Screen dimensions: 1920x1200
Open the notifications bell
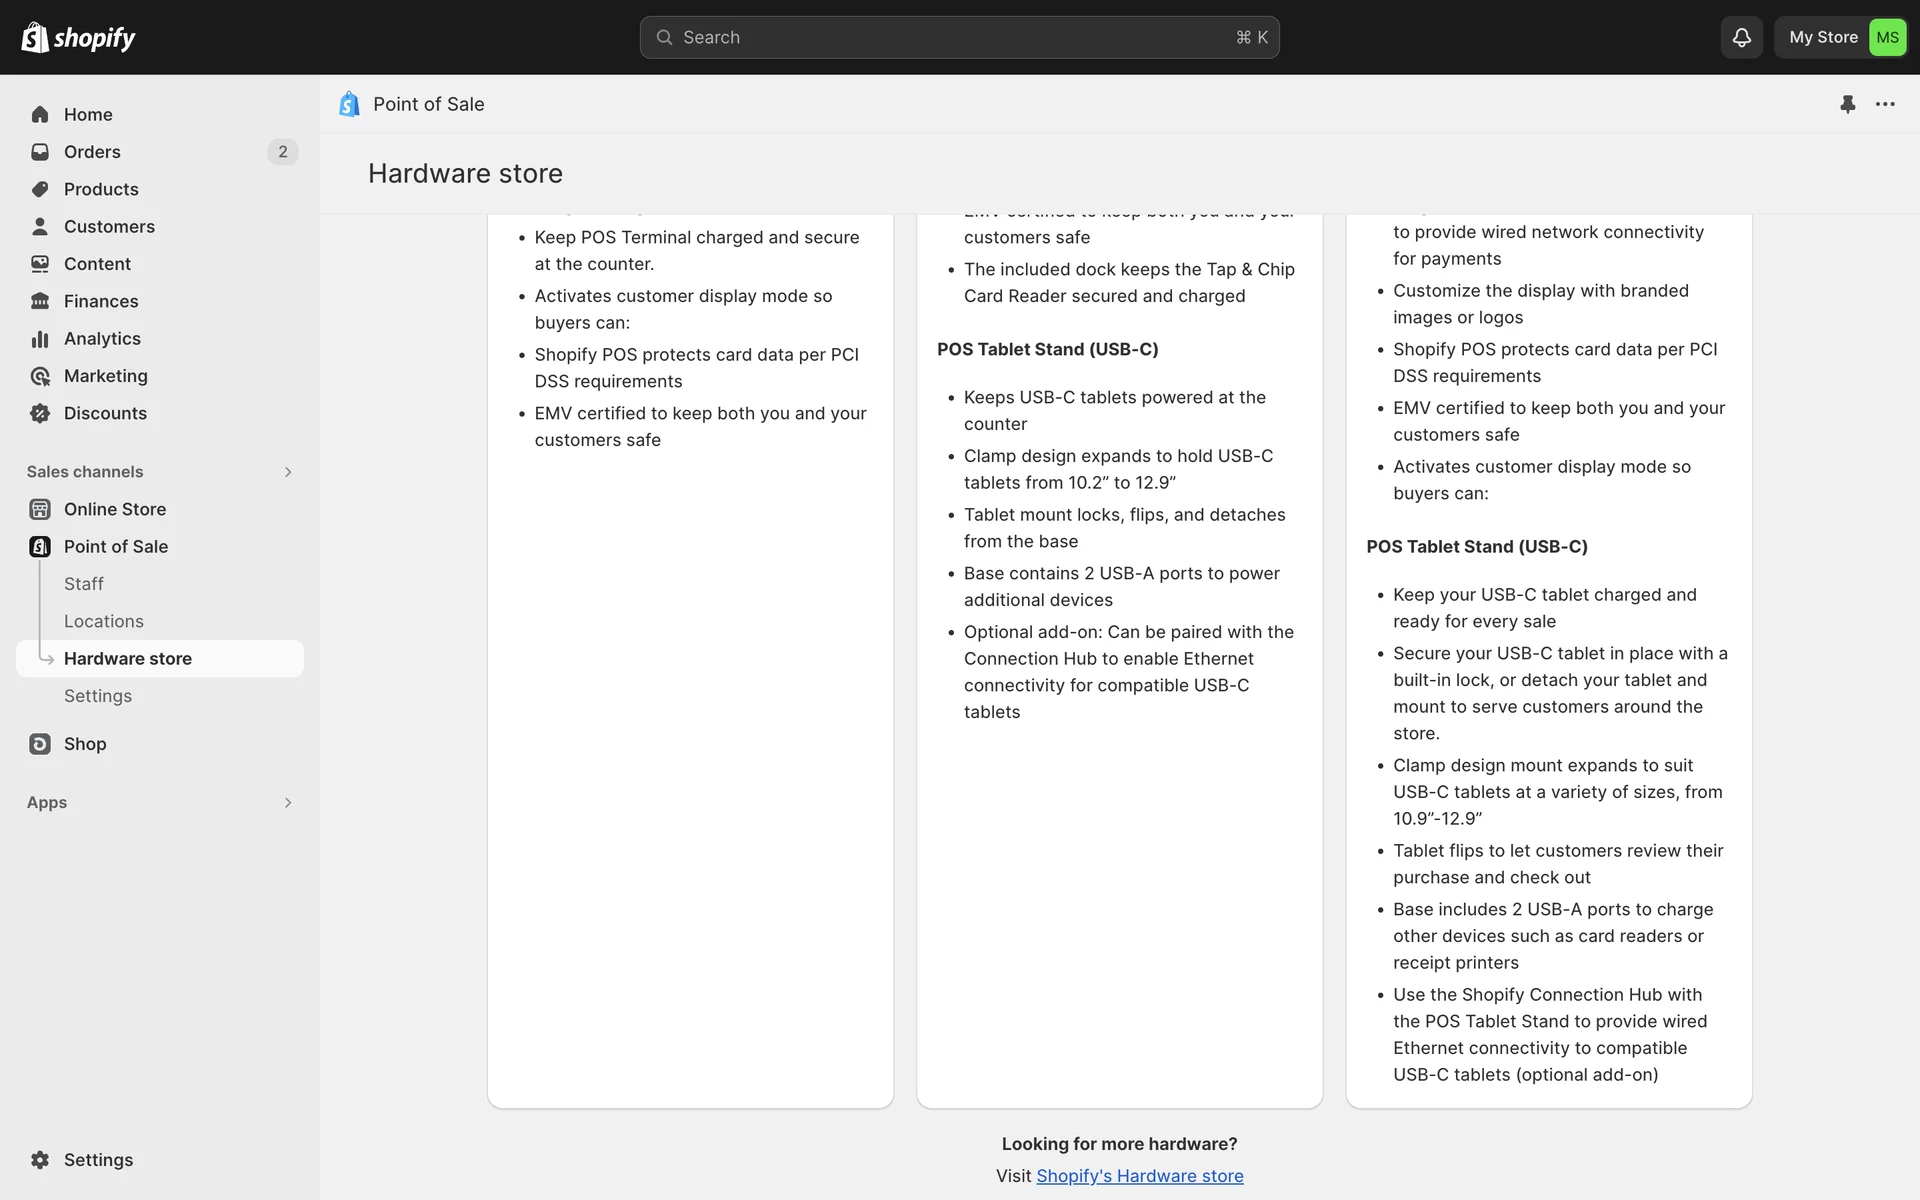[x=1741, y=37]
